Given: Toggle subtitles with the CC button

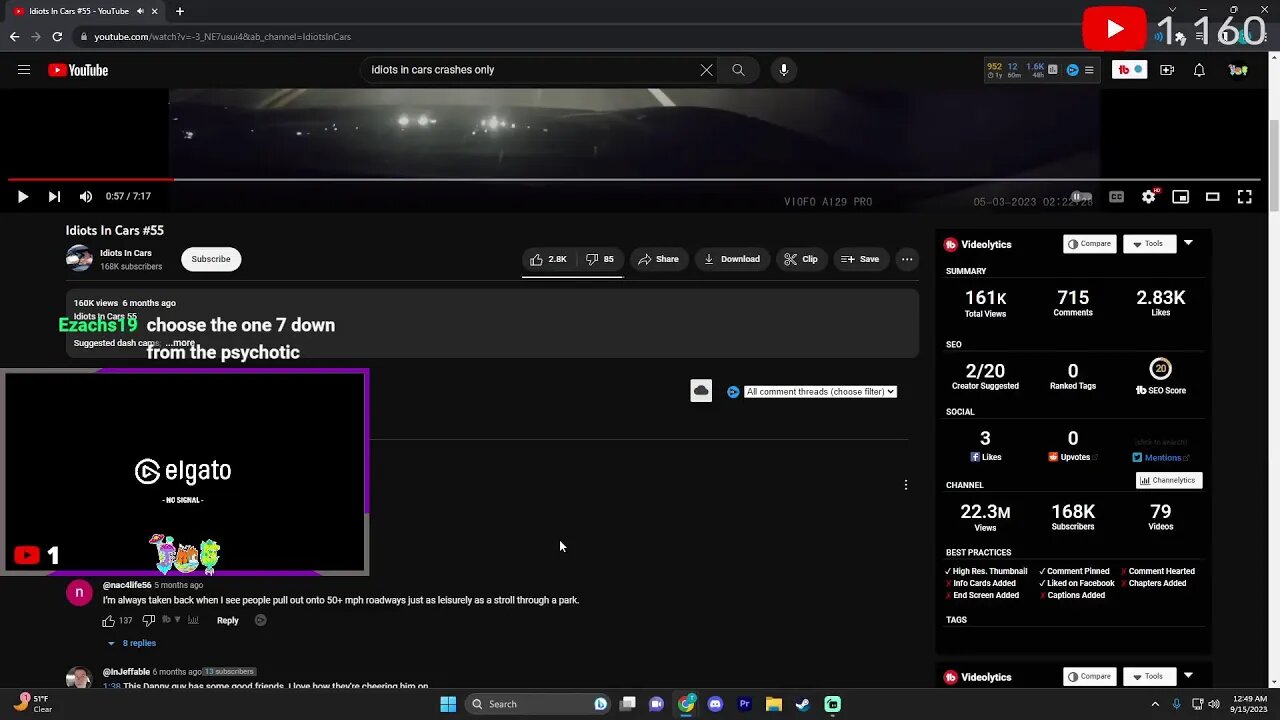Looking at the screenshot, I should [1116, 197].
